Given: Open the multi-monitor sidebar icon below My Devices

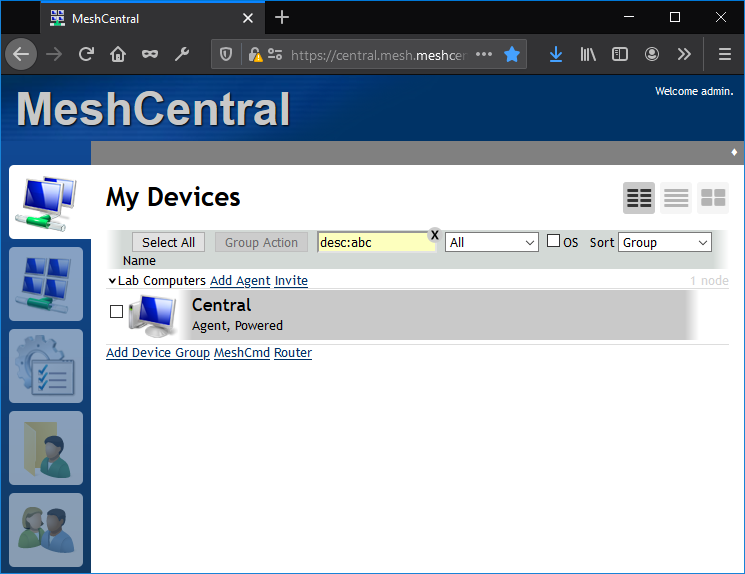Looking at the screenshot, I should pos(46,284).
